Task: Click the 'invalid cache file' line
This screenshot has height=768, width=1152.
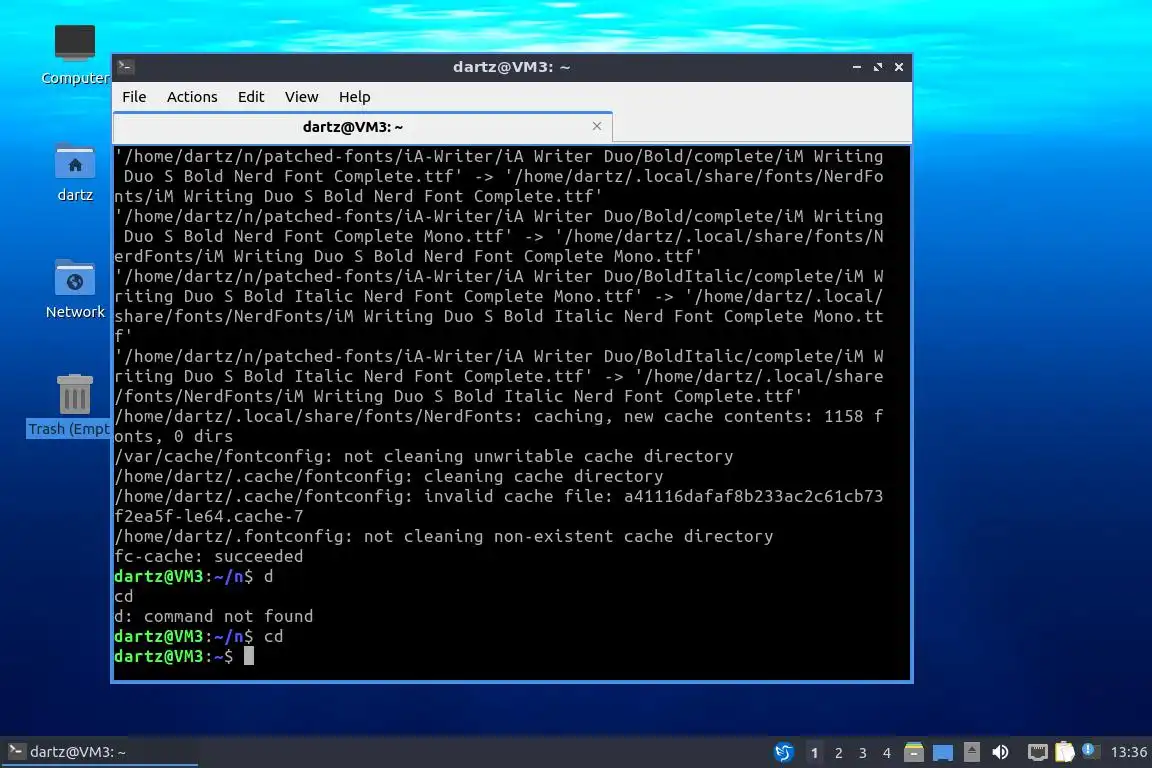Action: 499,496
